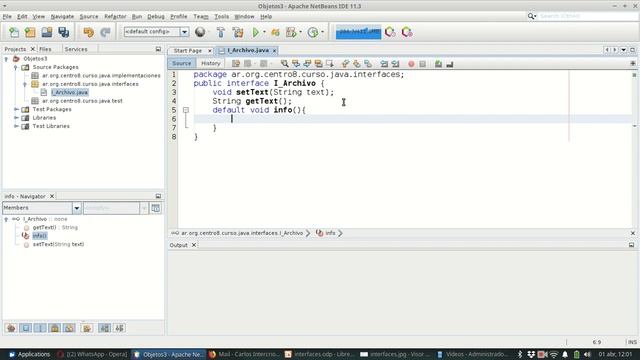Click the Redo arrow in main toolbar
640x360 pixels.
pyautogui.click(x=105, y=32)
